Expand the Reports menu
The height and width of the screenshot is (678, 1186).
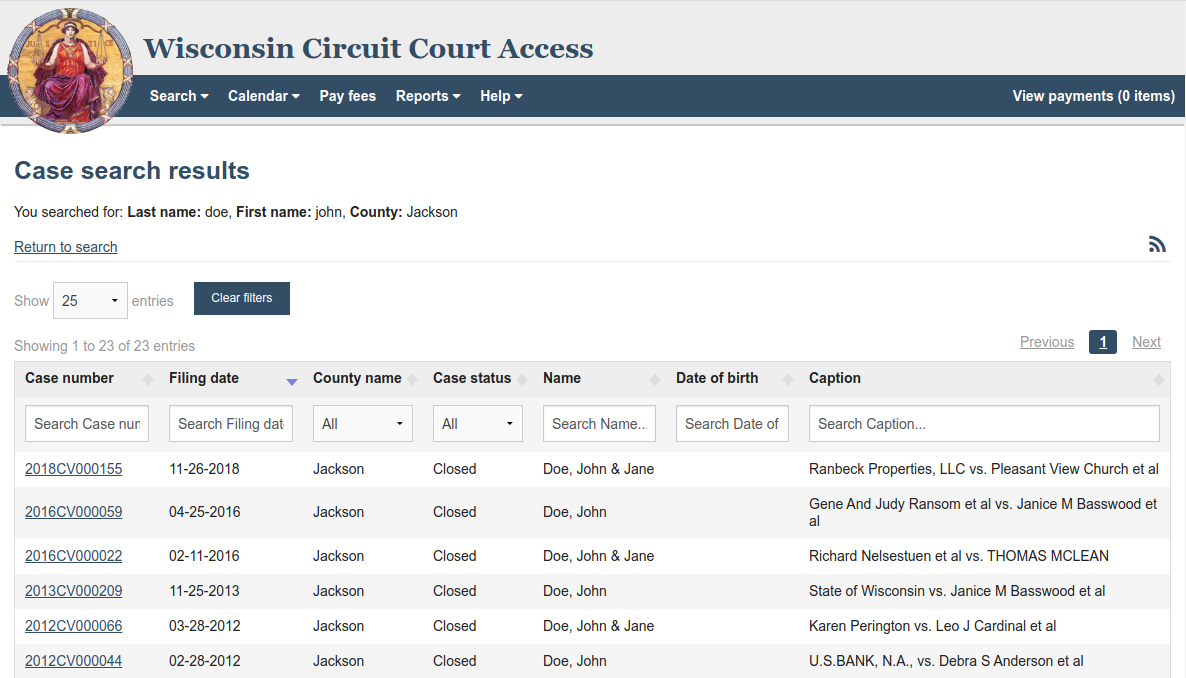tap(427, 96)
